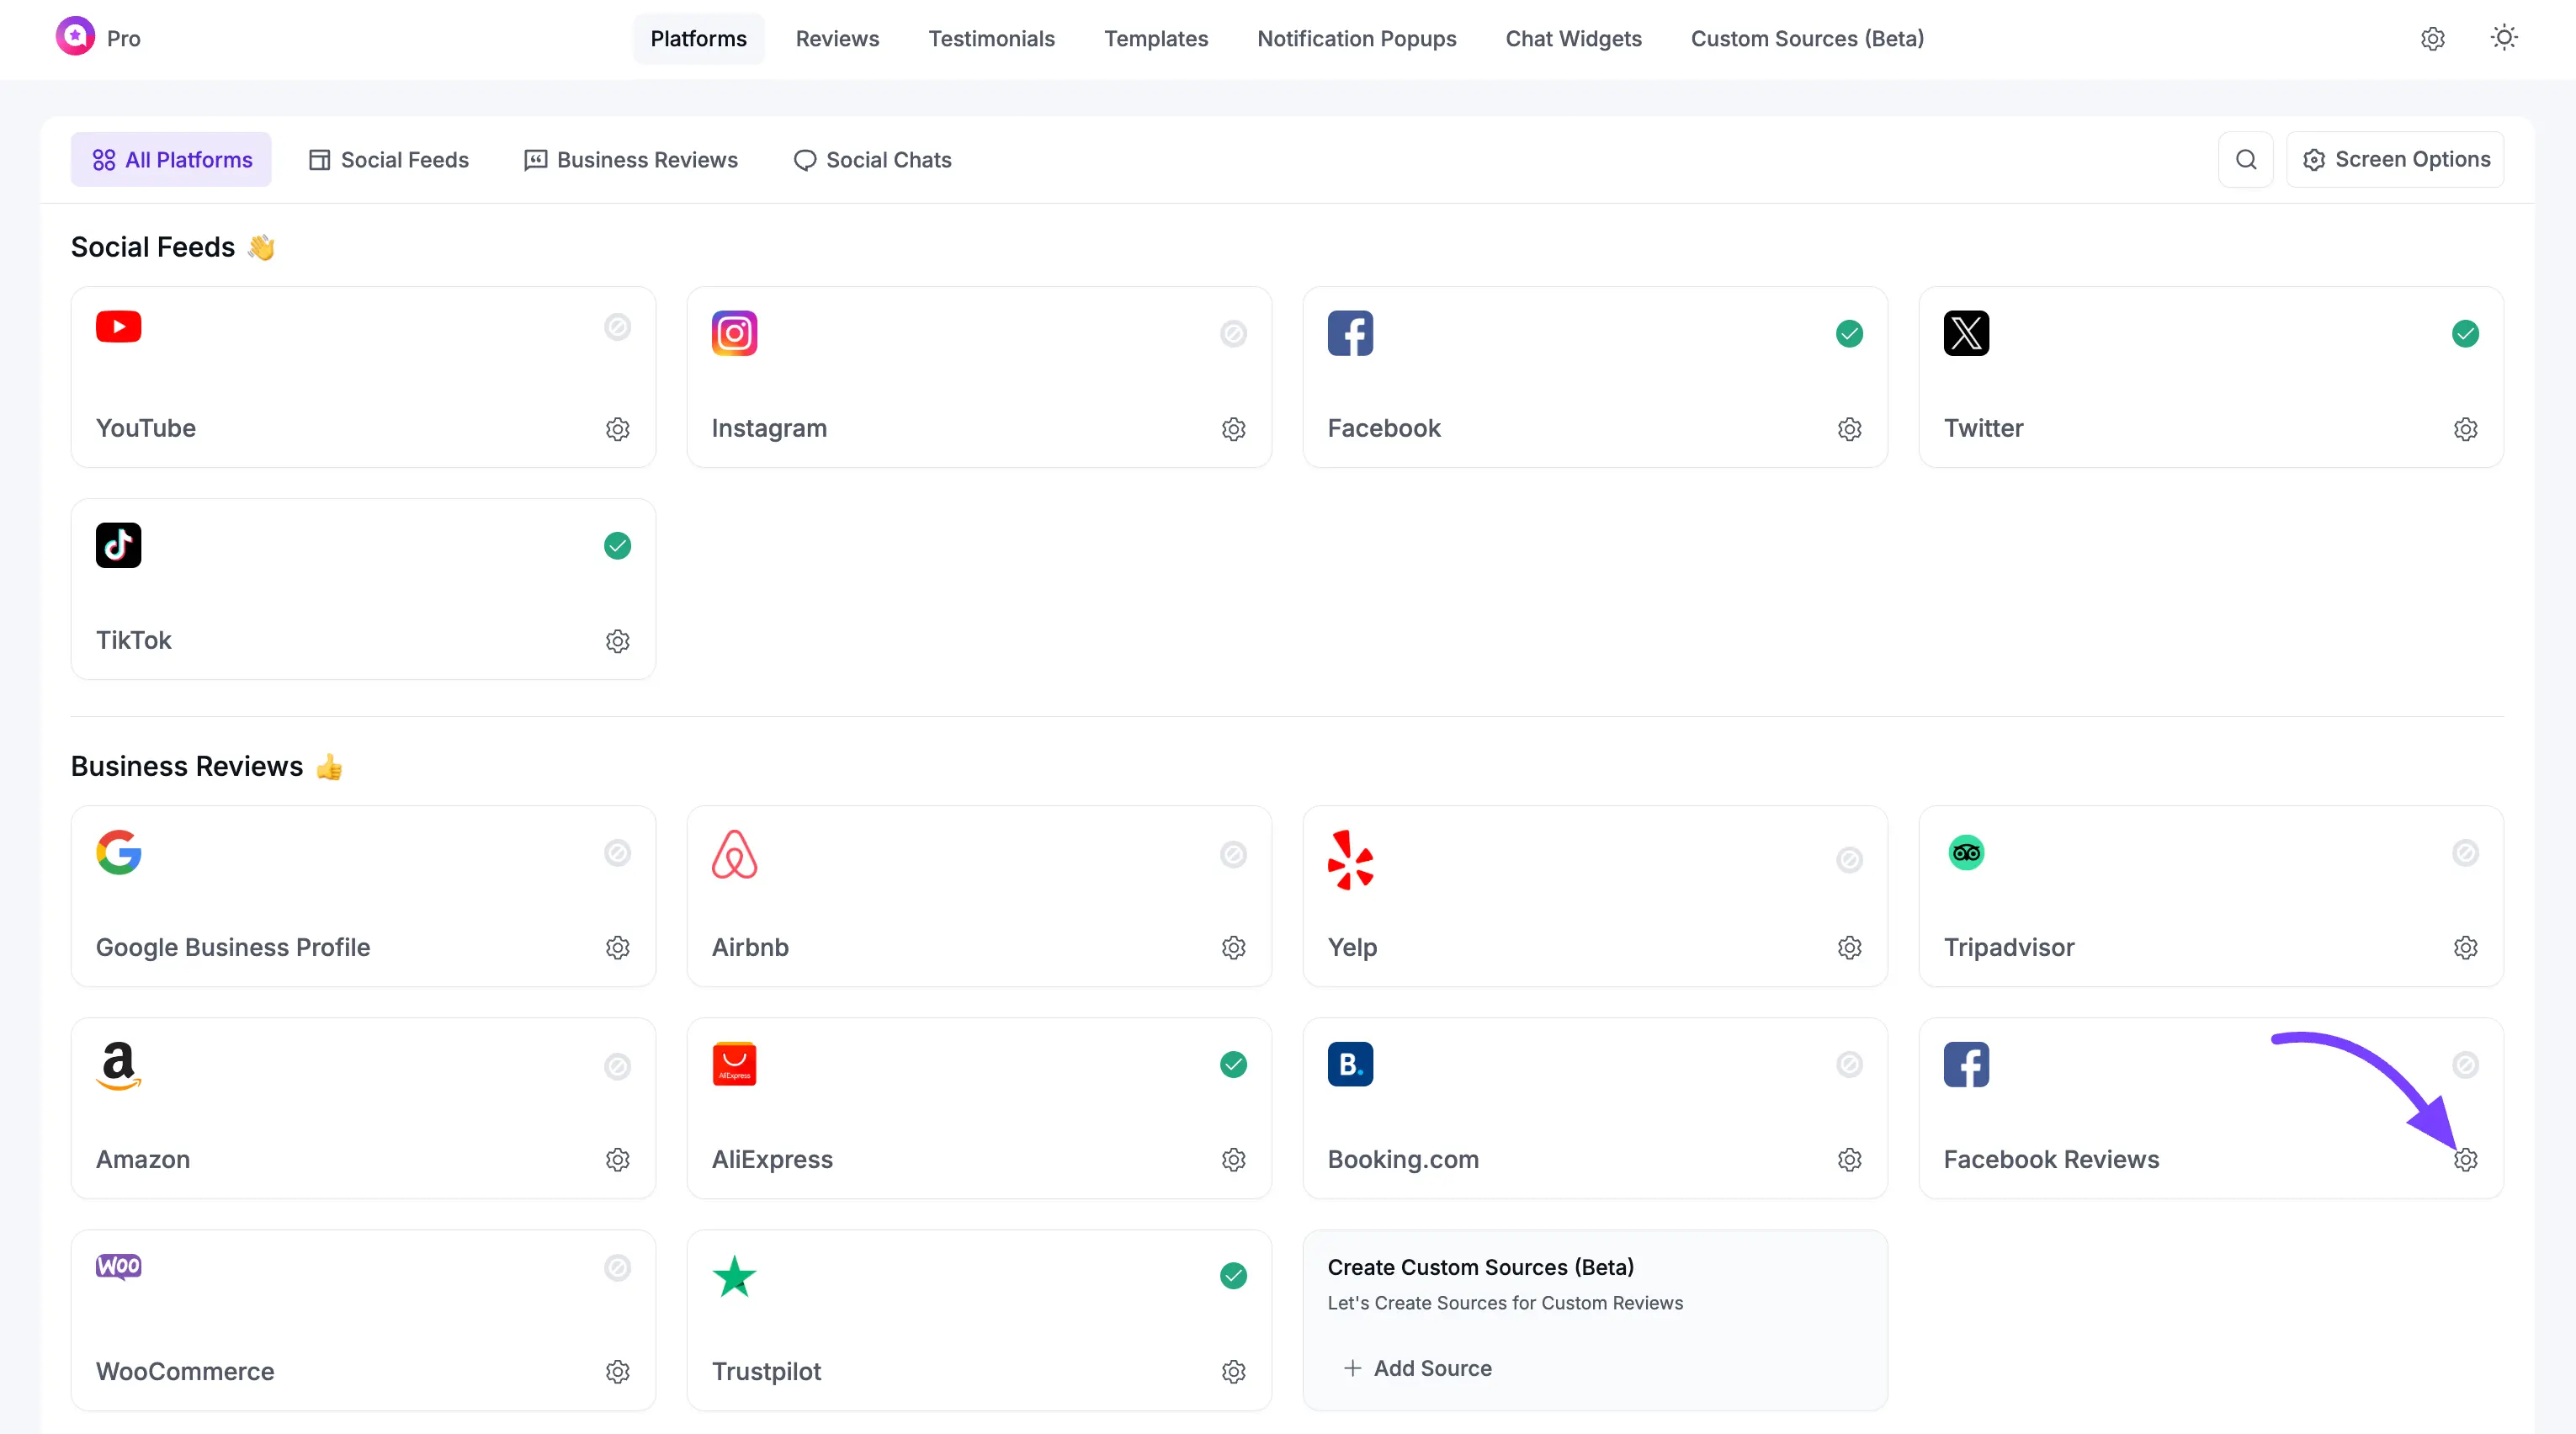Click the Yelp platform icon

(x=1350, y=860)
